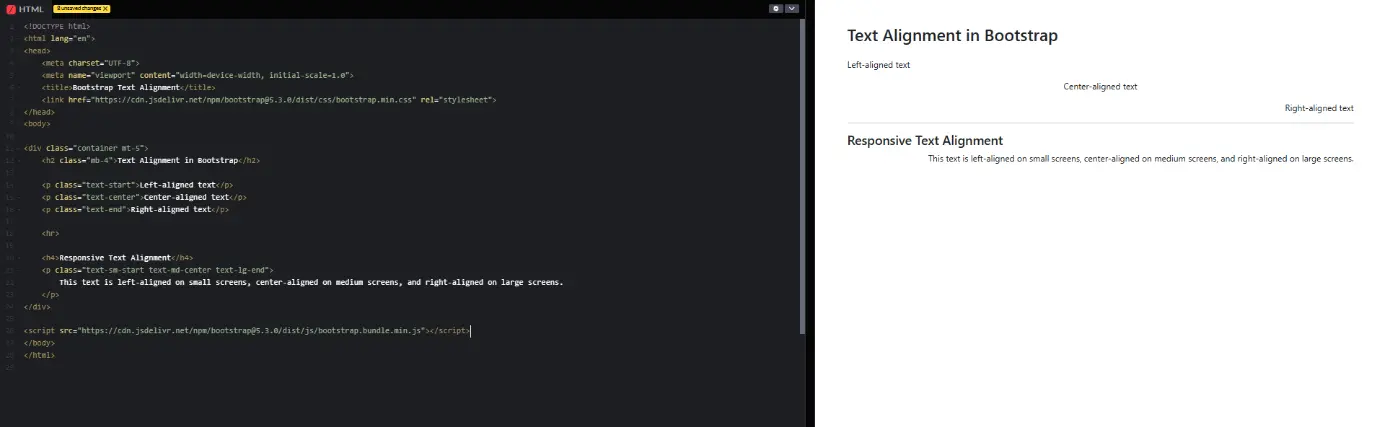Screen dimensions: 1377x427
Task: Click the red HTML editor logo icon
Action: click(x=10, y=8)
